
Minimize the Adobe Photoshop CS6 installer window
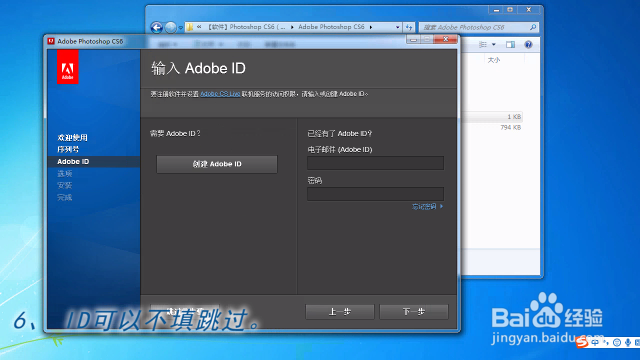click(x=413, y=39)
